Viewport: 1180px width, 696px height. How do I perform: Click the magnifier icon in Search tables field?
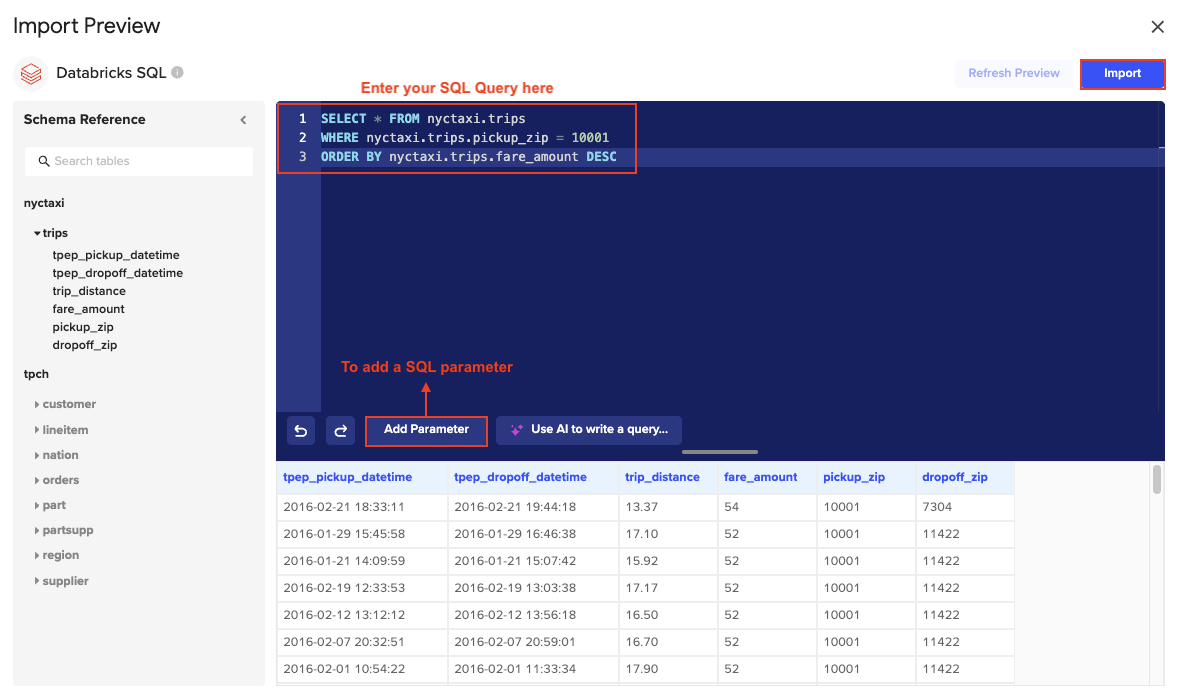(x=43, y=161)
